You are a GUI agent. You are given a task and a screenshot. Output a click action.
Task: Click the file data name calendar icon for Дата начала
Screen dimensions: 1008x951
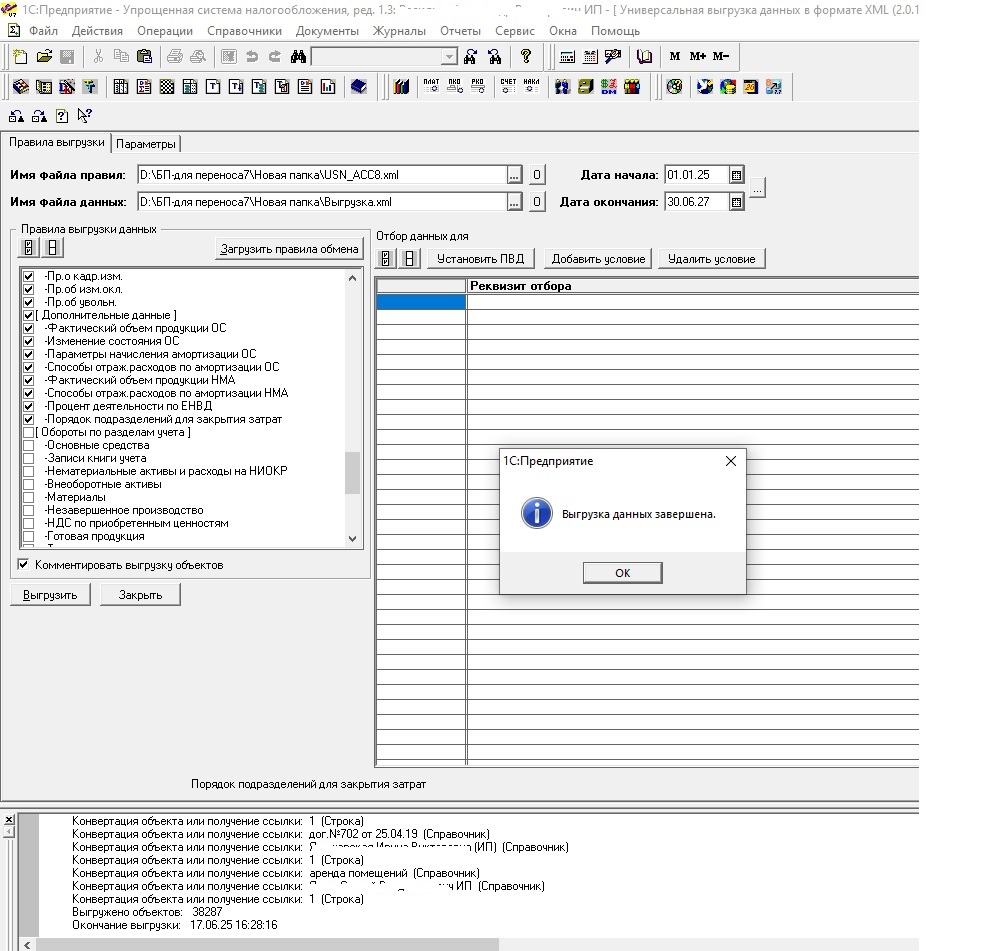click(736, 175)
